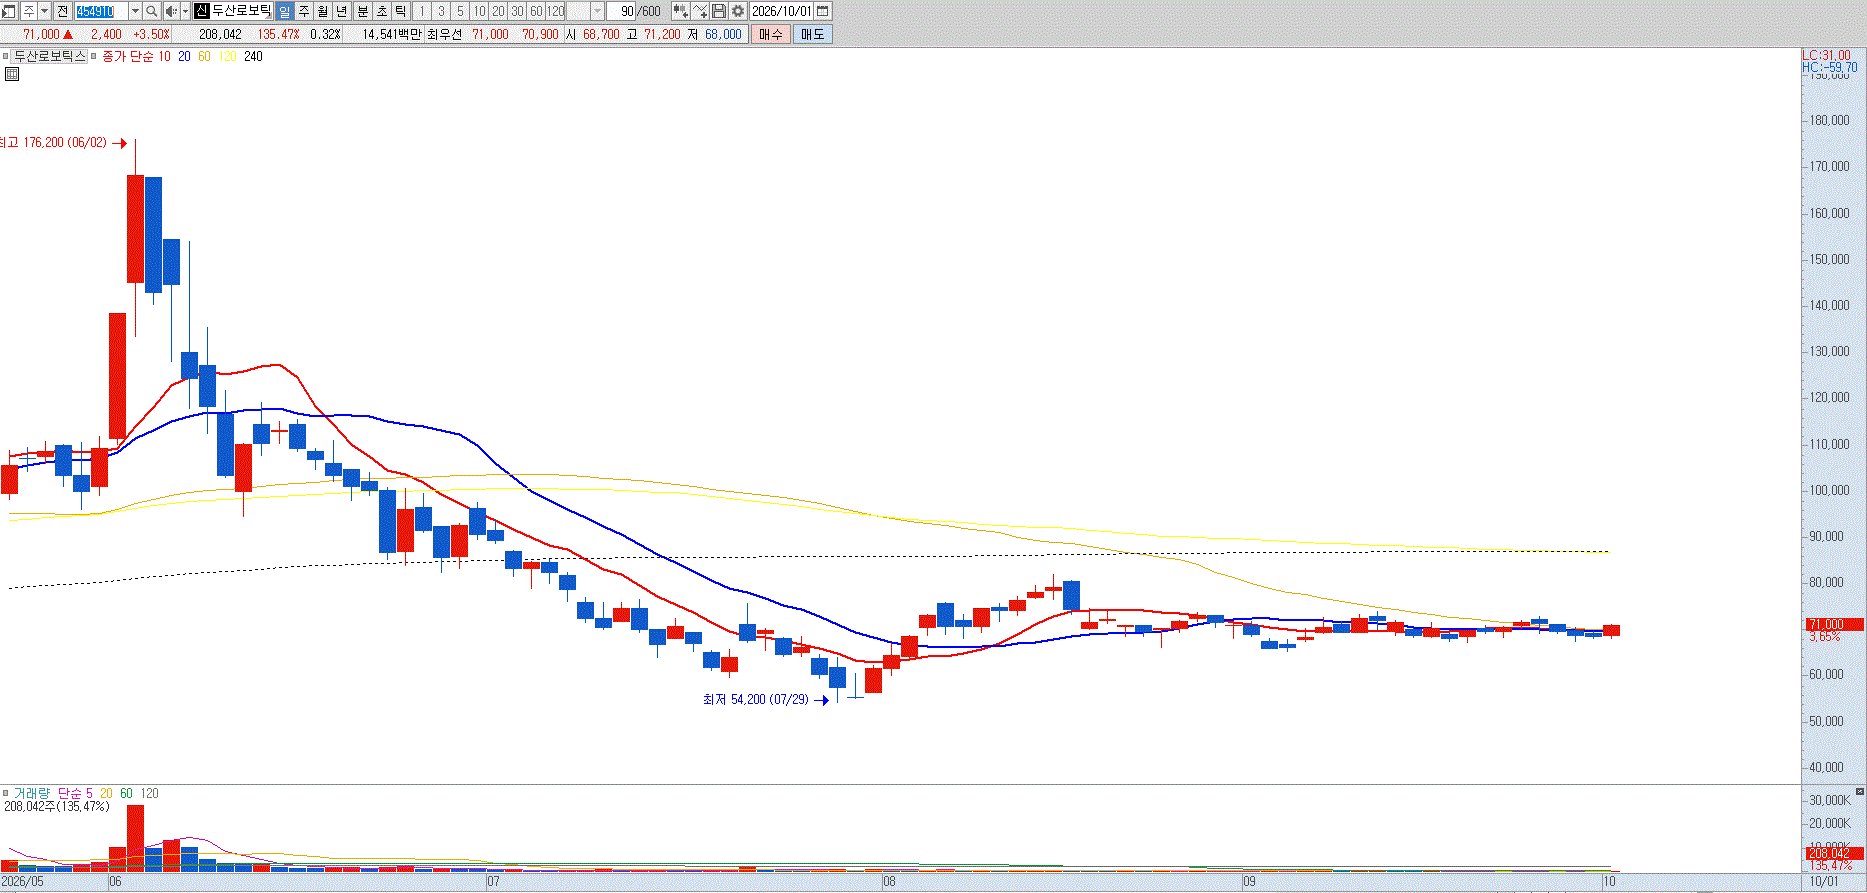Switch to 년 yearly period
Screen dimensions: 1867x893
click(341, 11)
